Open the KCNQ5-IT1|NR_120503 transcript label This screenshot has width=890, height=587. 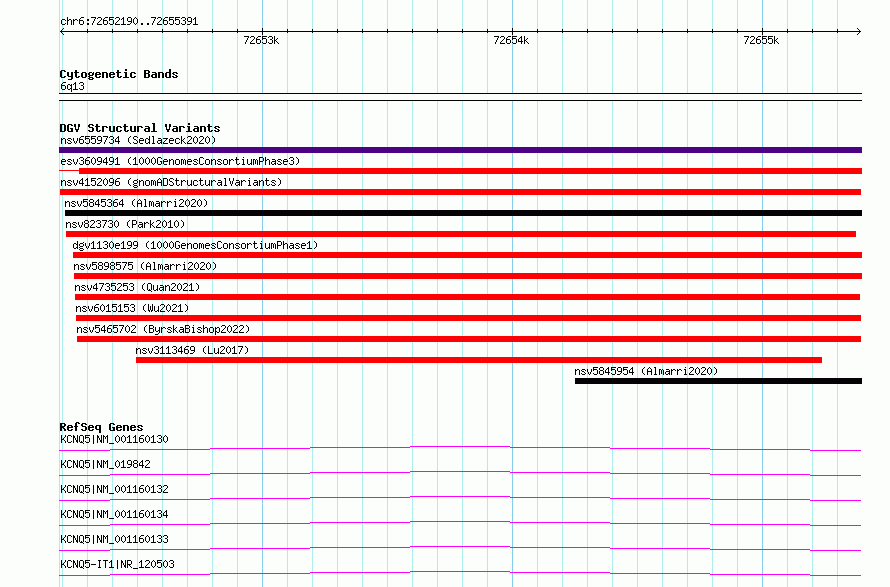click(x=117, y=564)
